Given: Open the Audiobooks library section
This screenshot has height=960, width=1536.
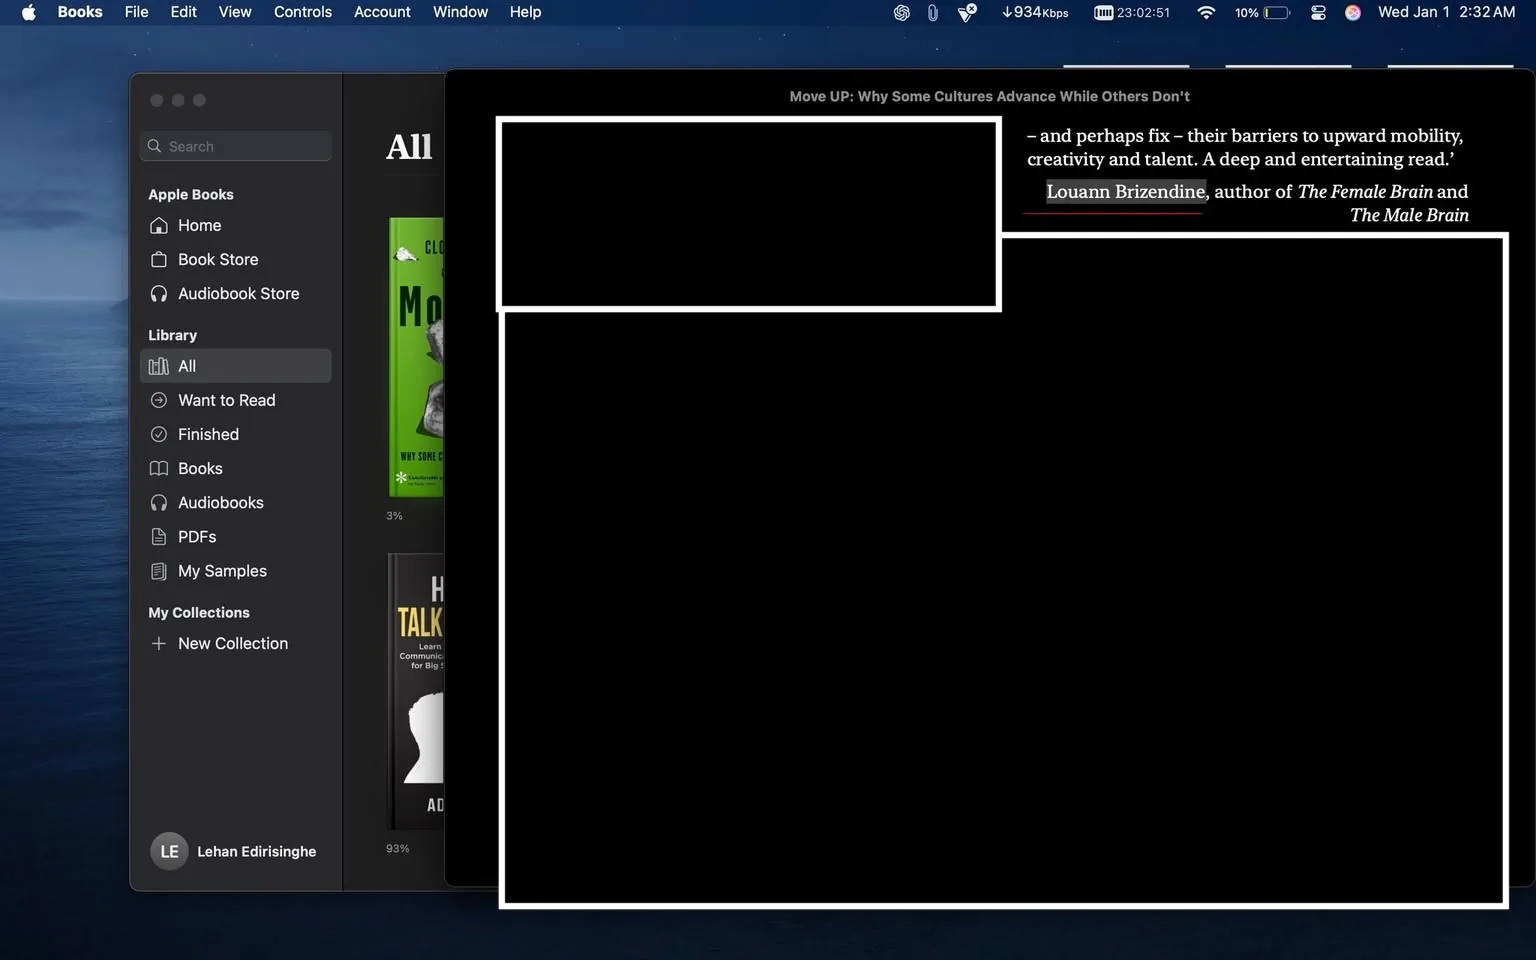Looking at the screenshot, I should click(220, 503).
